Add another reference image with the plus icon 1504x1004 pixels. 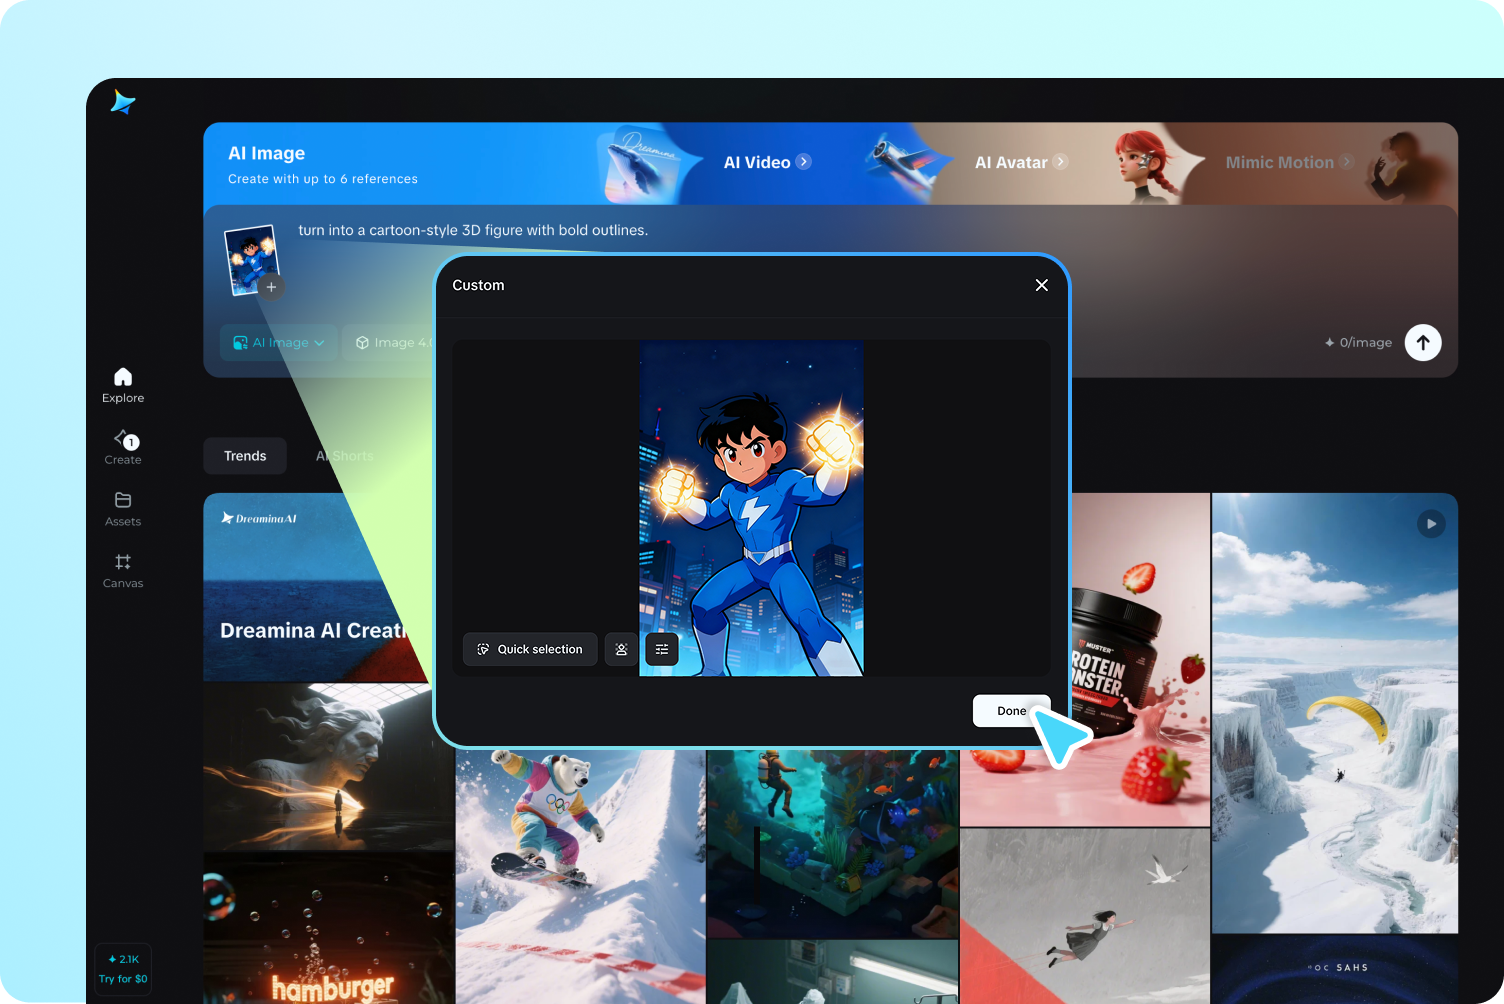tap(271, 287)
